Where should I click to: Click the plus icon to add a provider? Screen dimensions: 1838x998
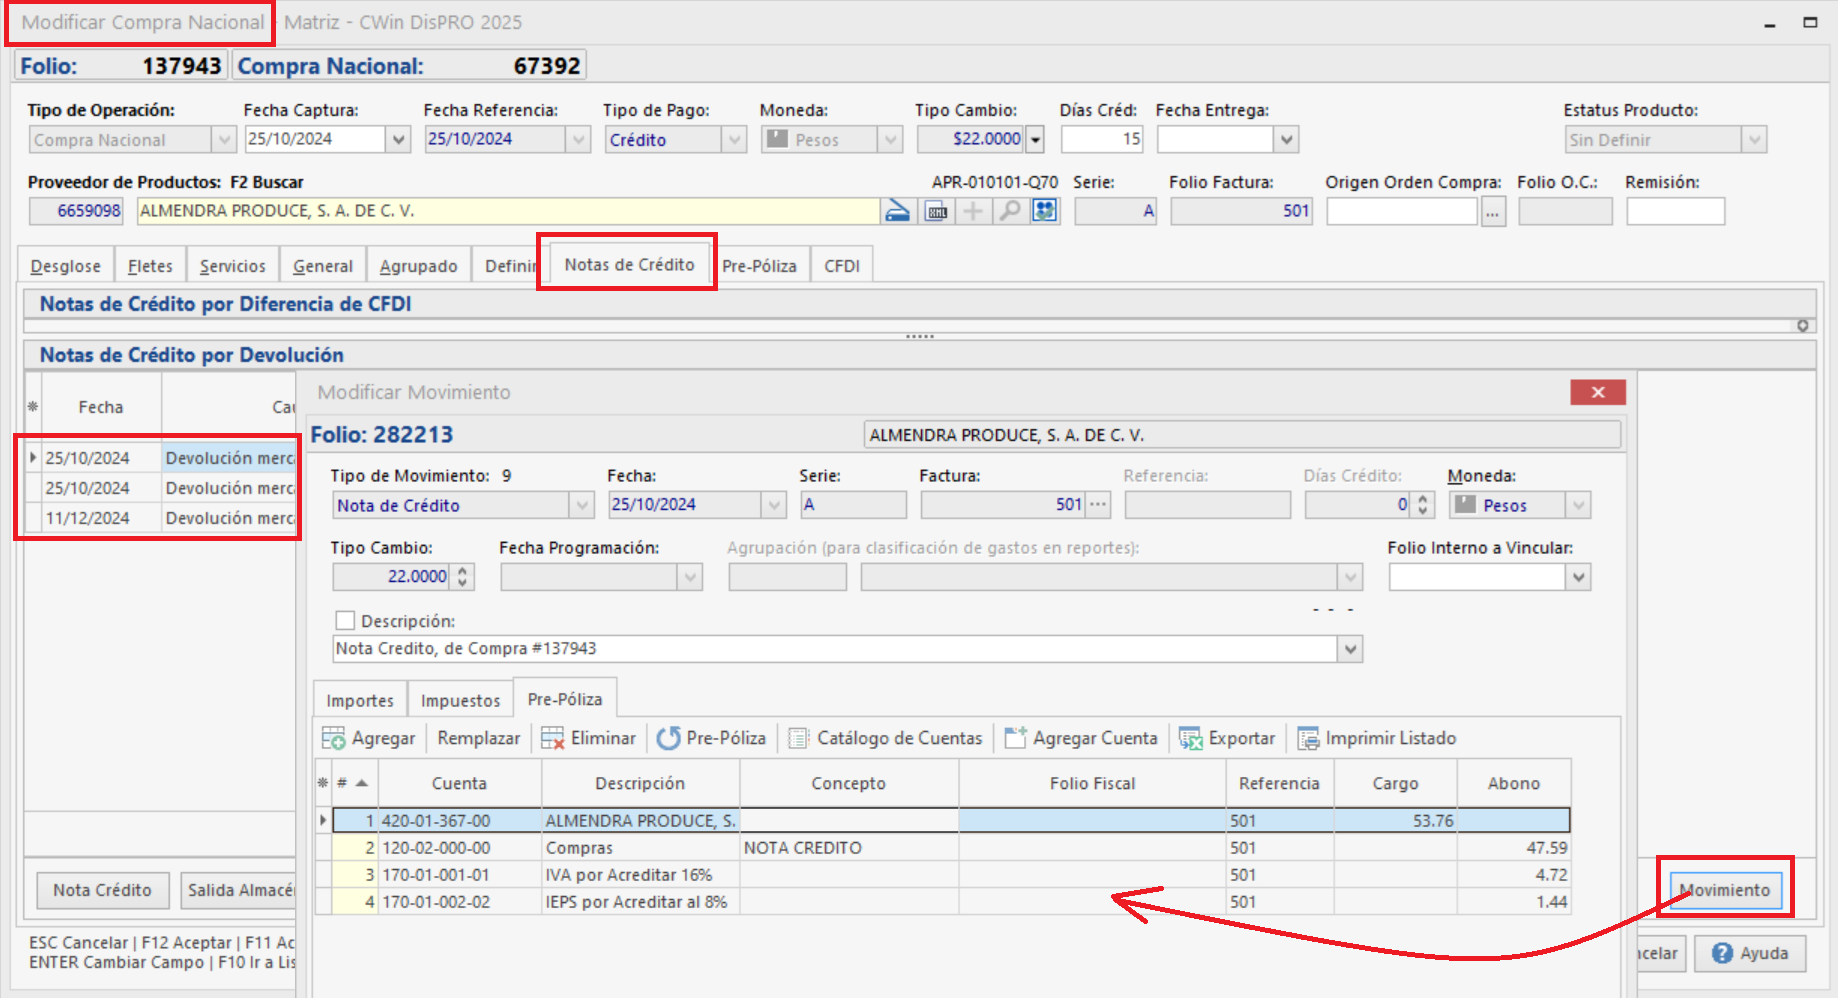pos(973,211)
